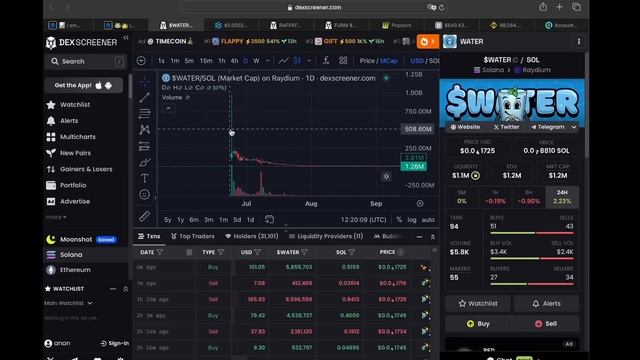Open Liquidity Providers (11) tab
Viewport: 640px width, 360px height.
(x=326, y=236)
